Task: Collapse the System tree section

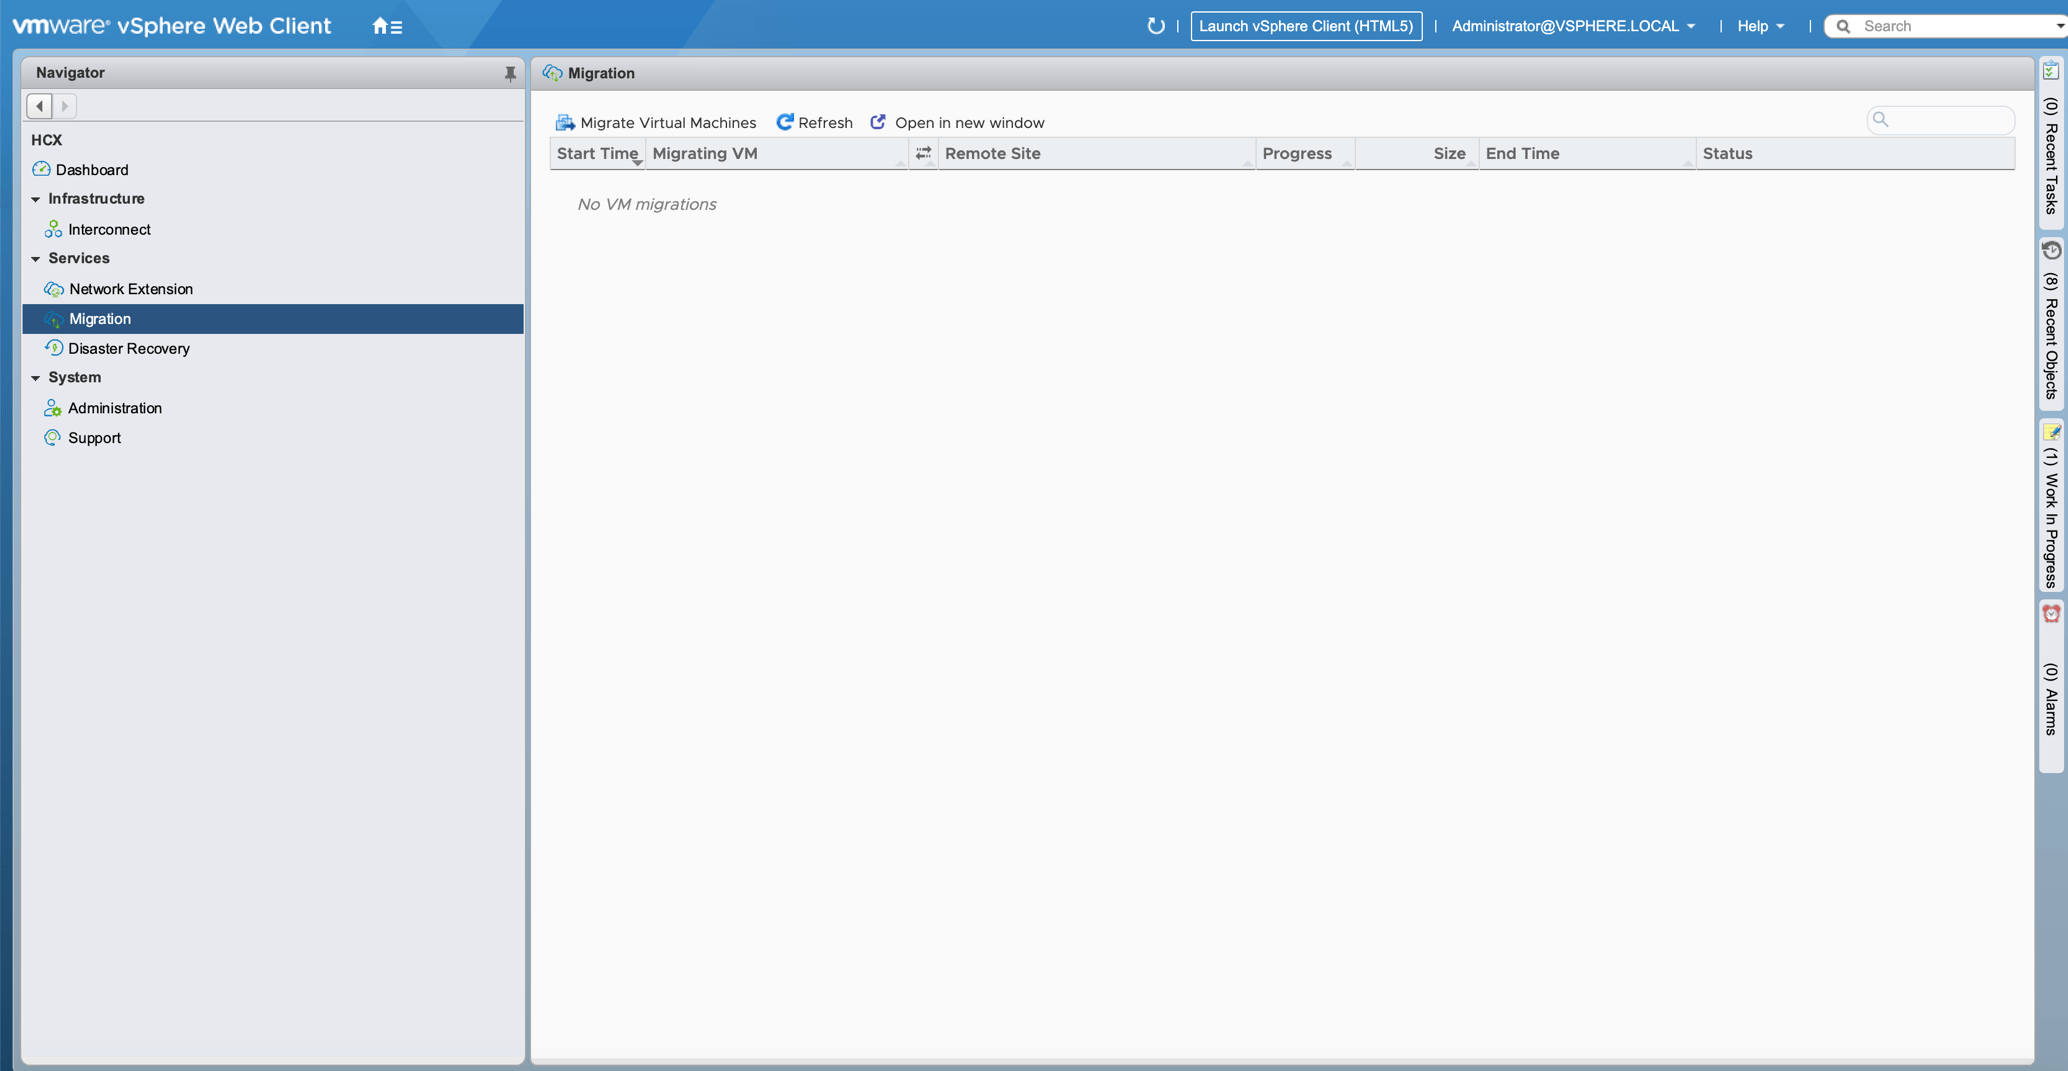Action: pyautogui.click(x=36, y=378)
